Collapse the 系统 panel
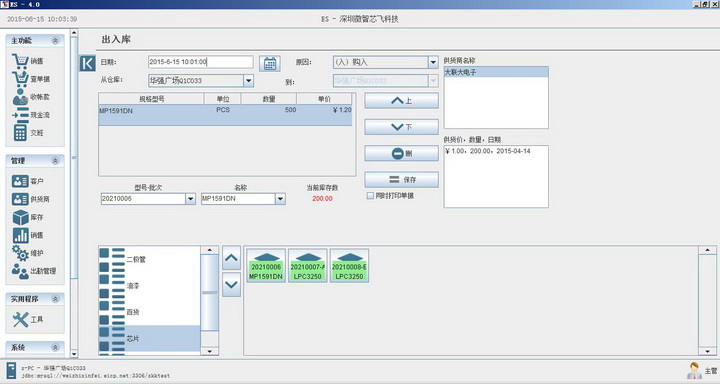Viewport: 720px width, 384px height. tap(56, 348)
